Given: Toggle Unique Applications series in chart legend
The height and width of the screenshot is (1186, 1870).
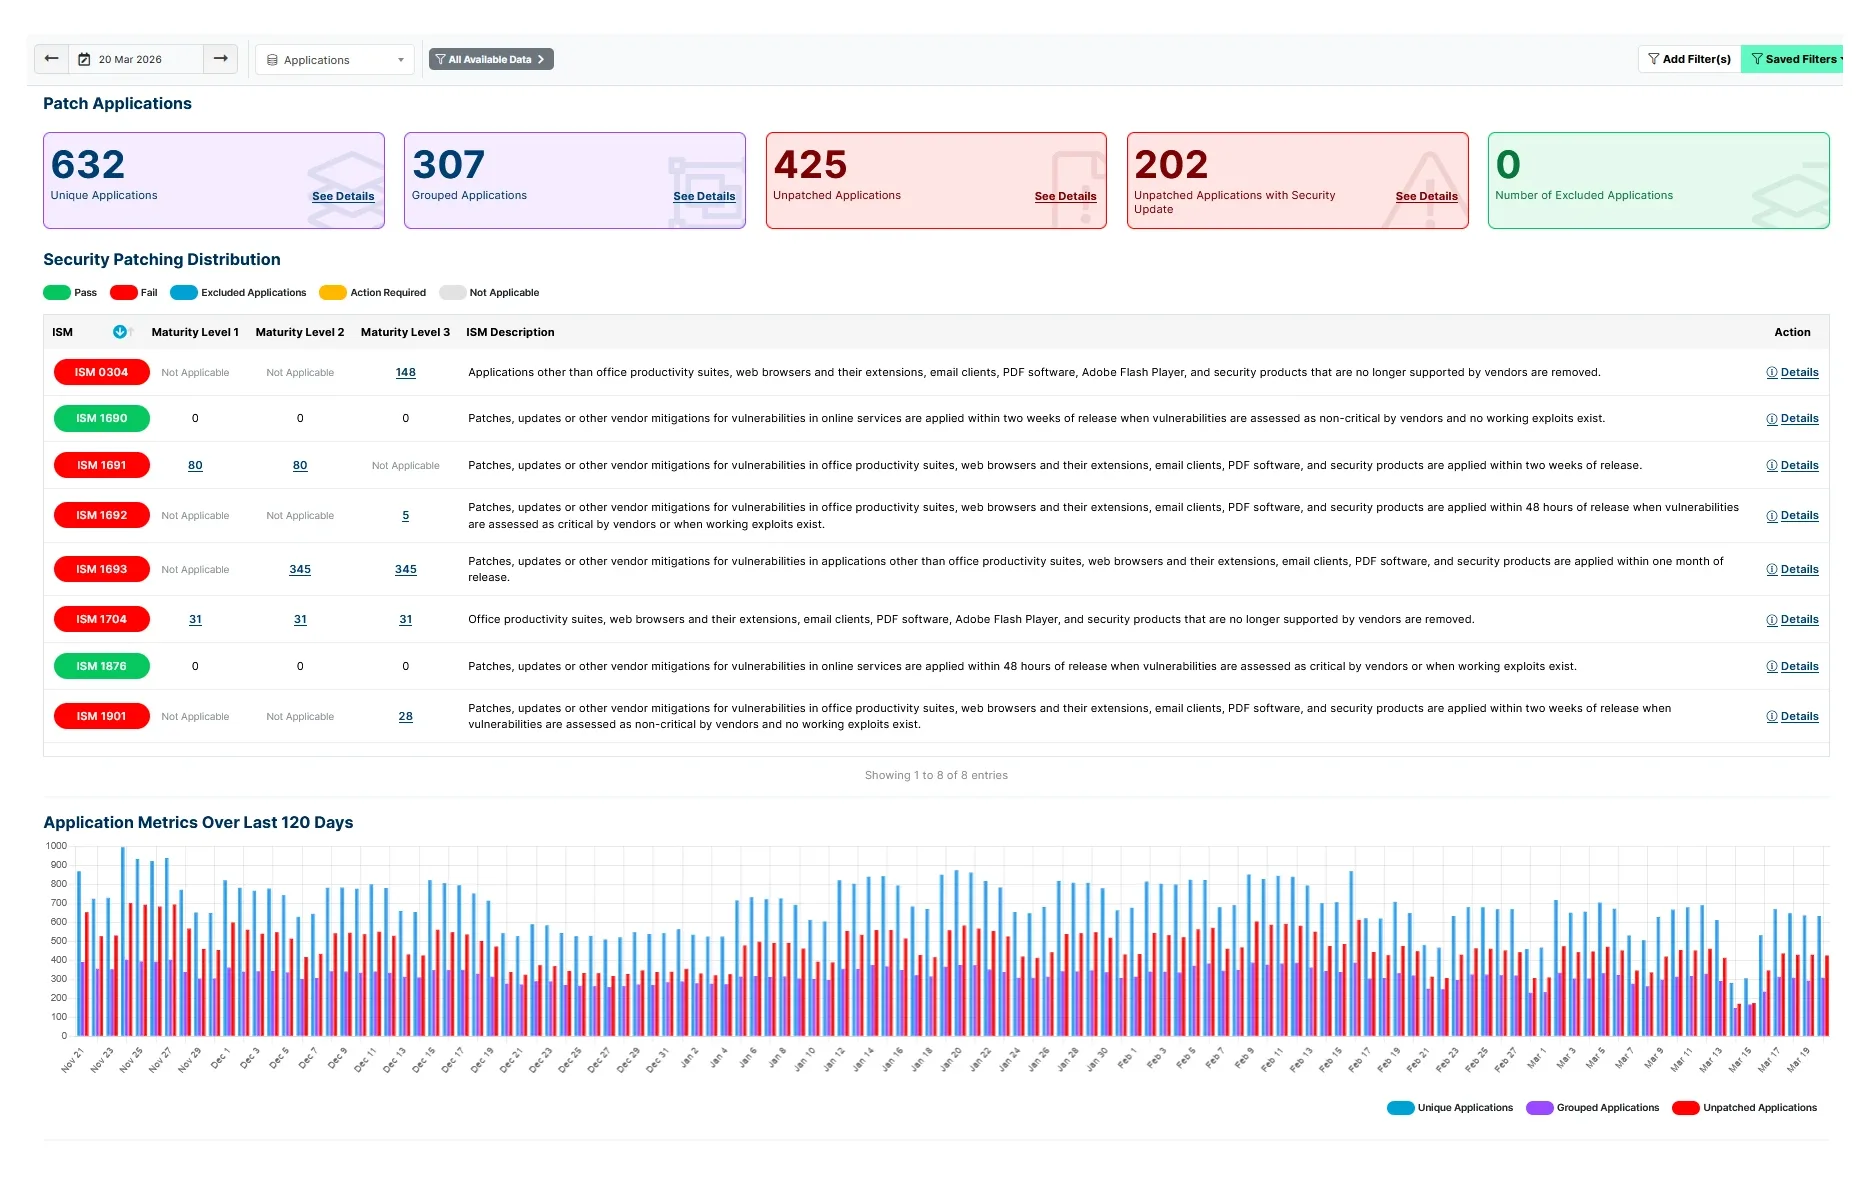Looking at the screenshot, I should (x=1400, y=1108).
